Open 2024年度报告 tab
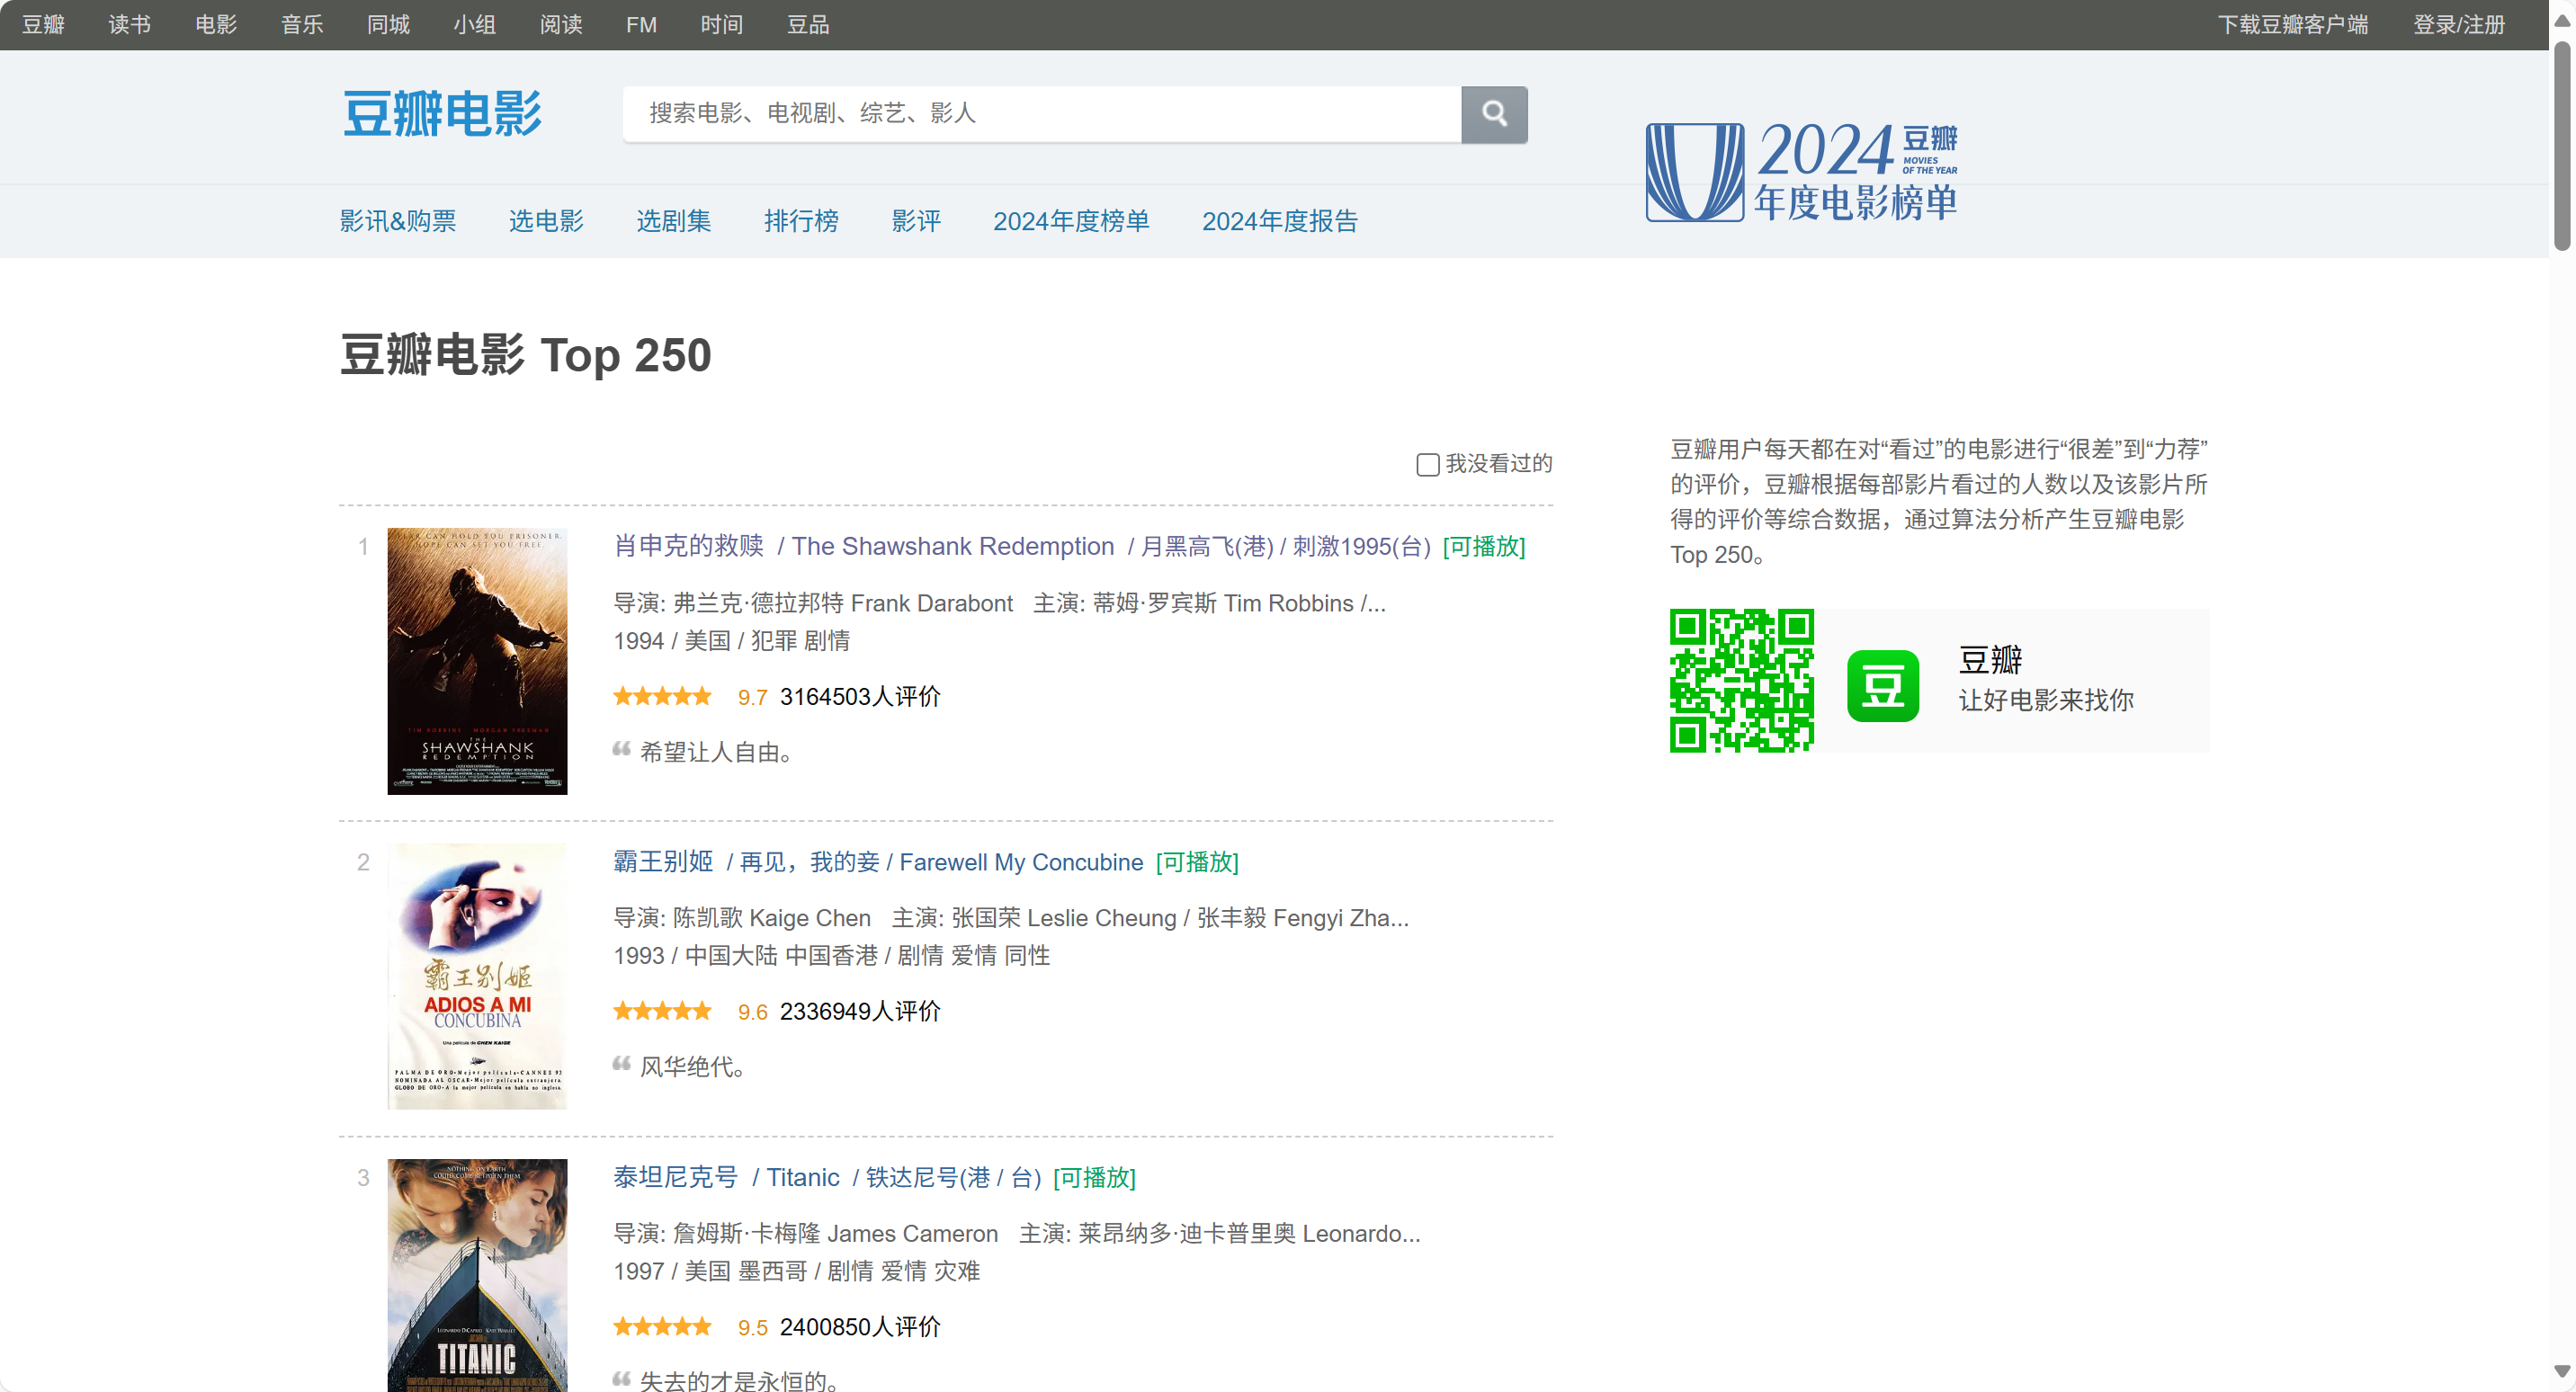 click(1280, 221)
